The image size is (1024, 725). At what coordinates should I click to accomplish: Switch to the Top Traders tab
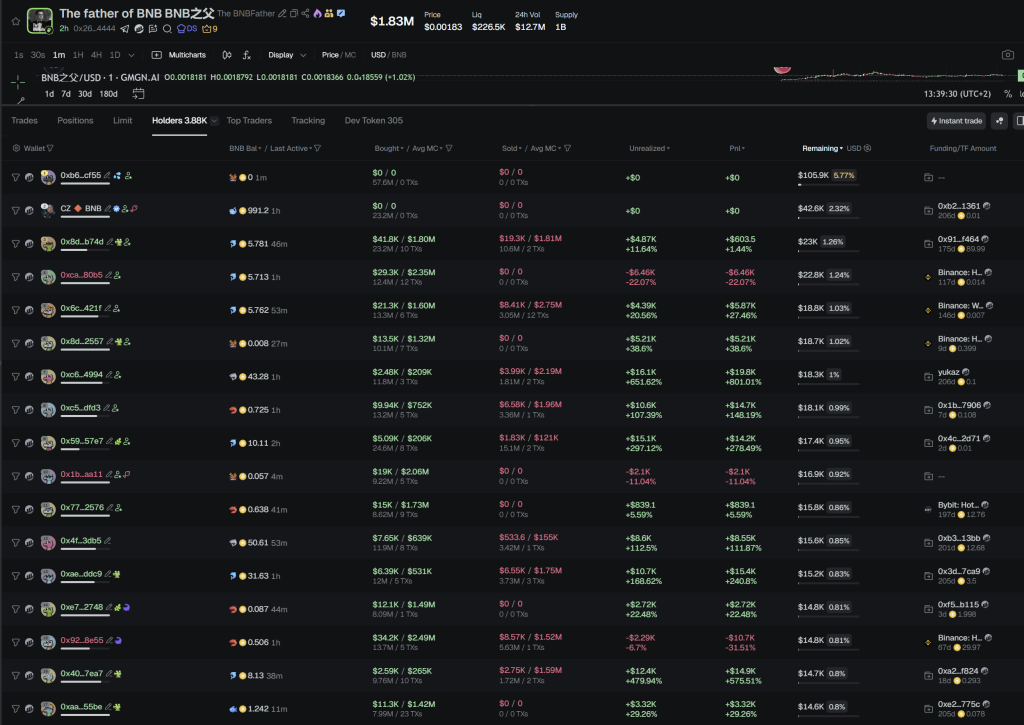(249, 121)
